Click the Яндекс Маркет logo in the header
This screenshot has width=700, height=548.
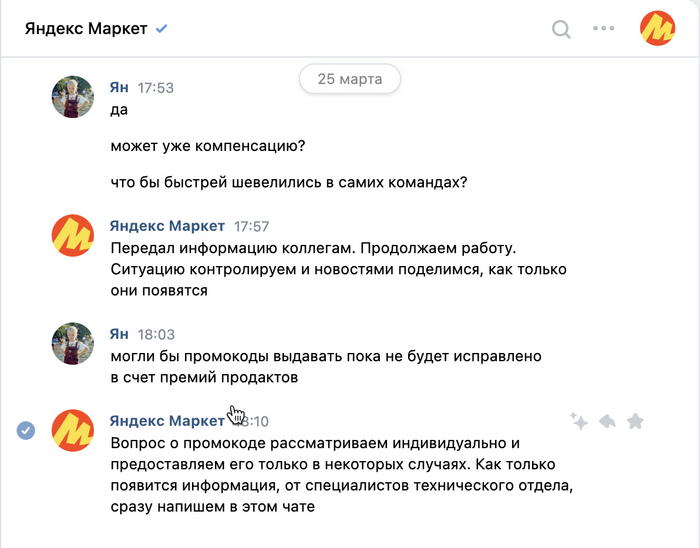point(657,28)
